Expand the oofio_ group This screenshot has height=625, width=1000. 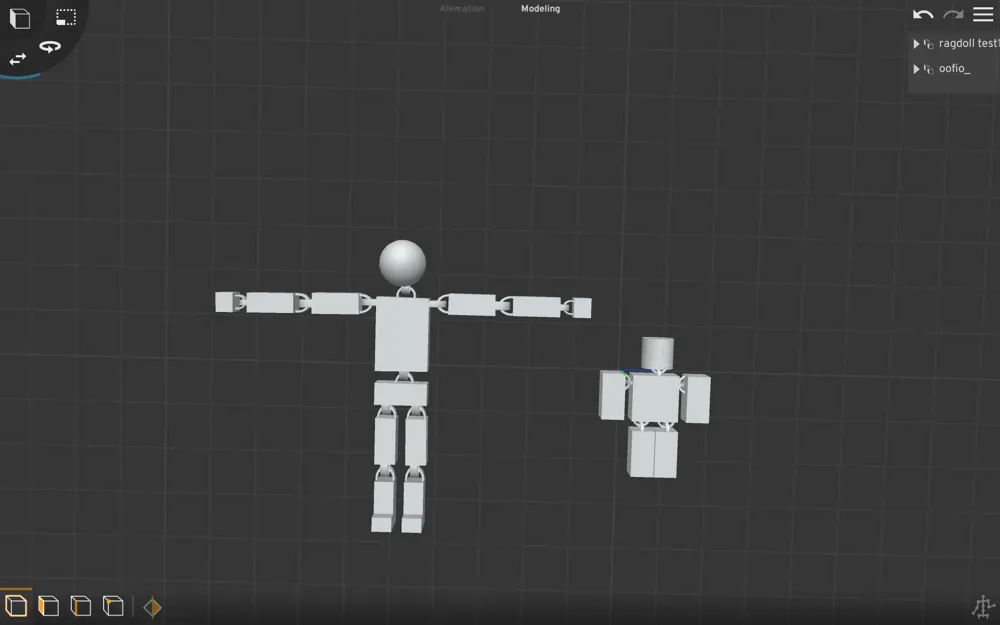click(x=916, y=69)
